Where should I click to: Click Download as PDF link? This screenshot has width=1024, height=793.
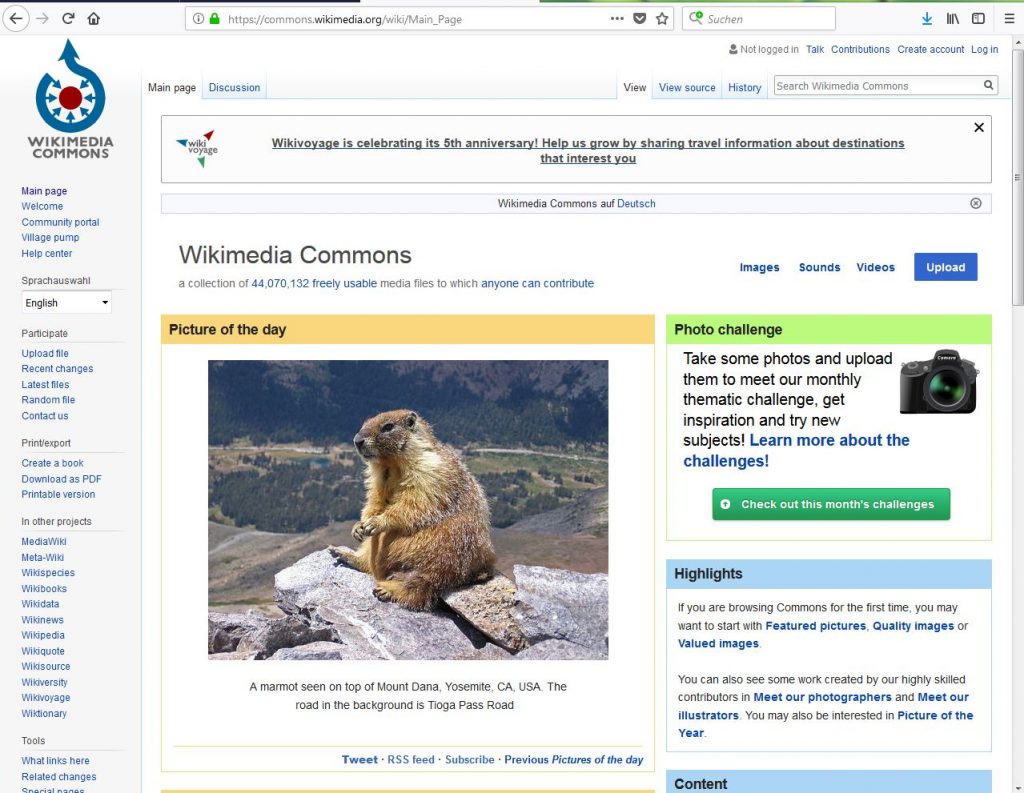click(x=61, y=479)
